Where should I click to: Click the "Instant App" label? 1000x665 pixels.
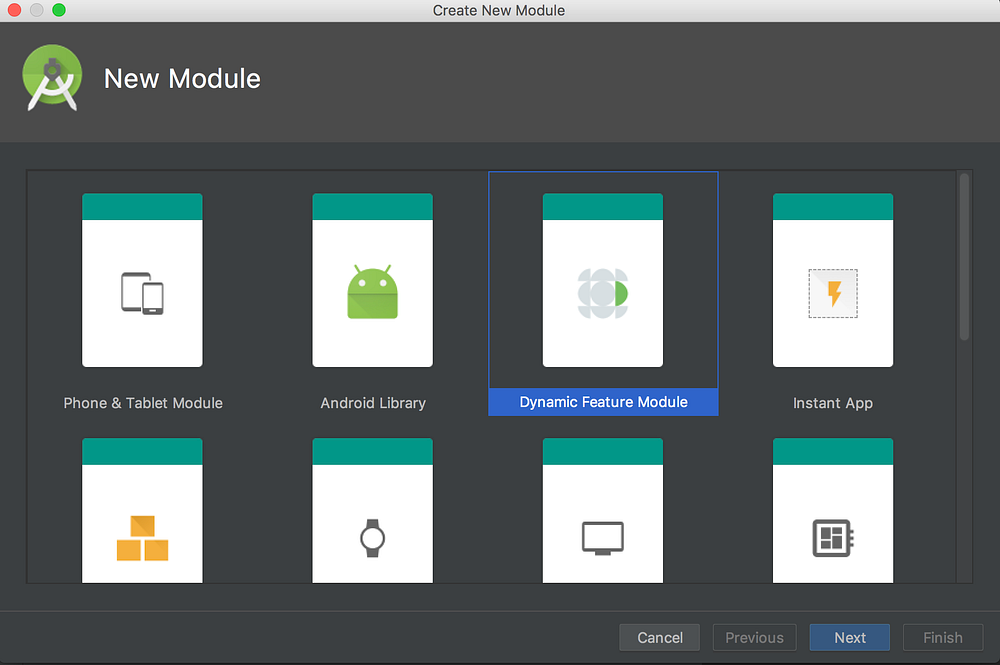point(833,403)
